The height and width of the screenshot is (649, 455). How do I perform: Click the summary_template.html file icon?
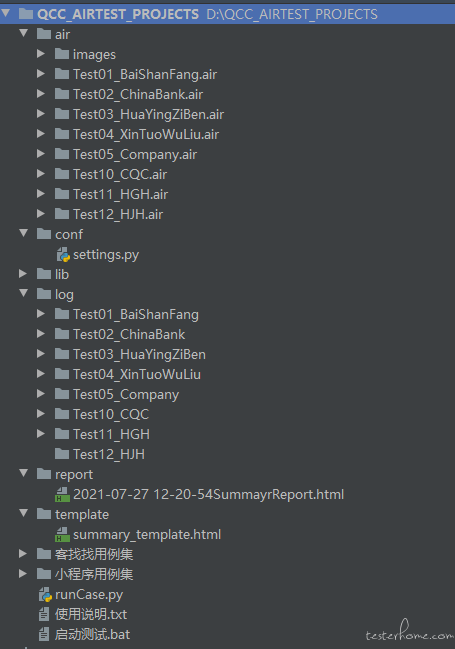pyautogui.click(x=62, y=534)
